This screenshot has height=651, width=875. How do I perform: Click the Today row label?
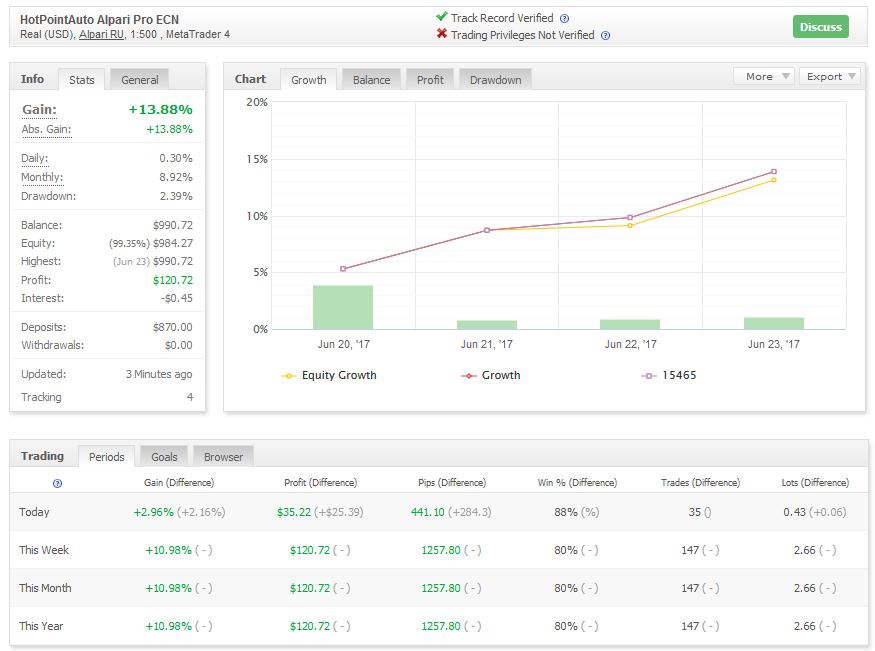tap(34, 512)
